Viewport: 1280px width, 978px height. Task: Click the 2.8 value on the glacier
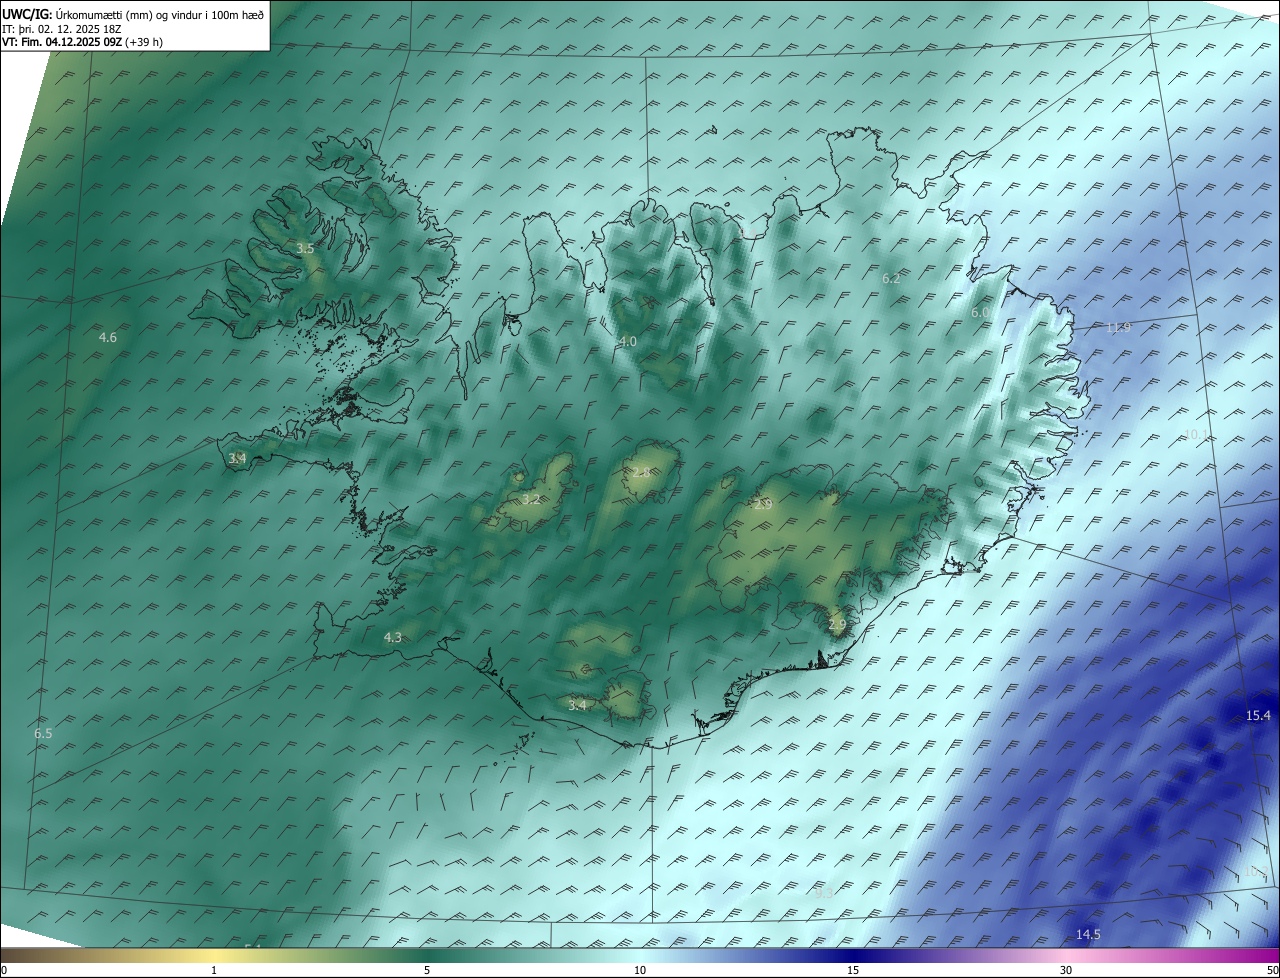(x=642, y=472)
